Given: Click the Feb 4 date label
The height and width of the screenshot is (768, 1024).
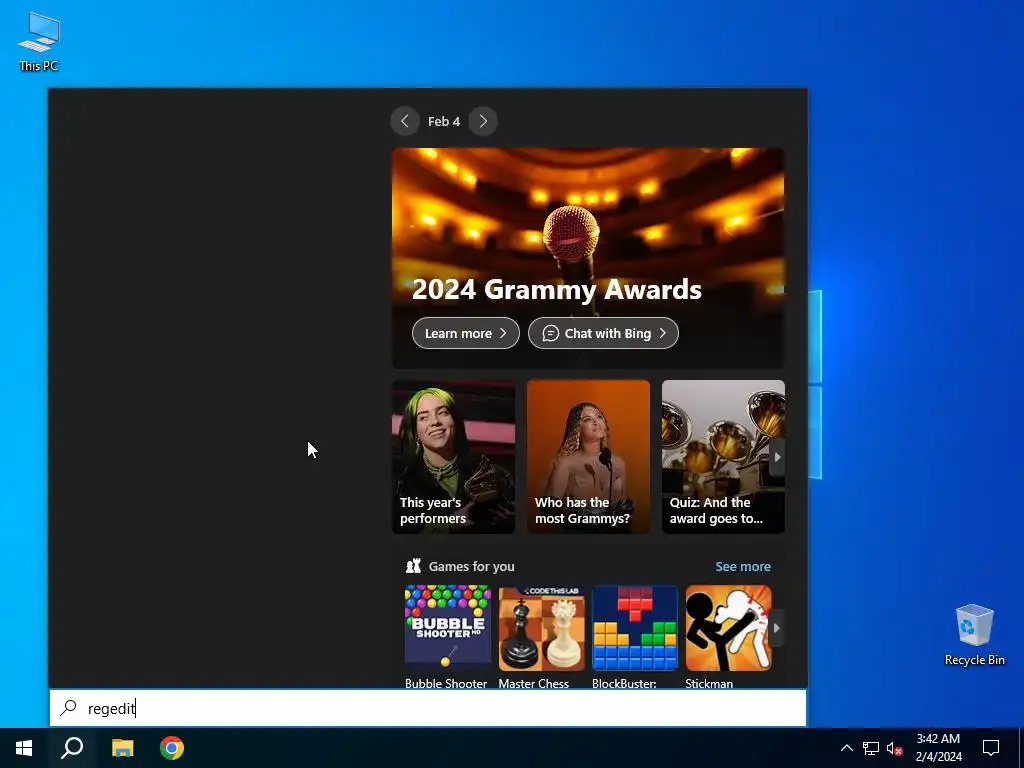Looking at the screenshot, I should (444, 121).
